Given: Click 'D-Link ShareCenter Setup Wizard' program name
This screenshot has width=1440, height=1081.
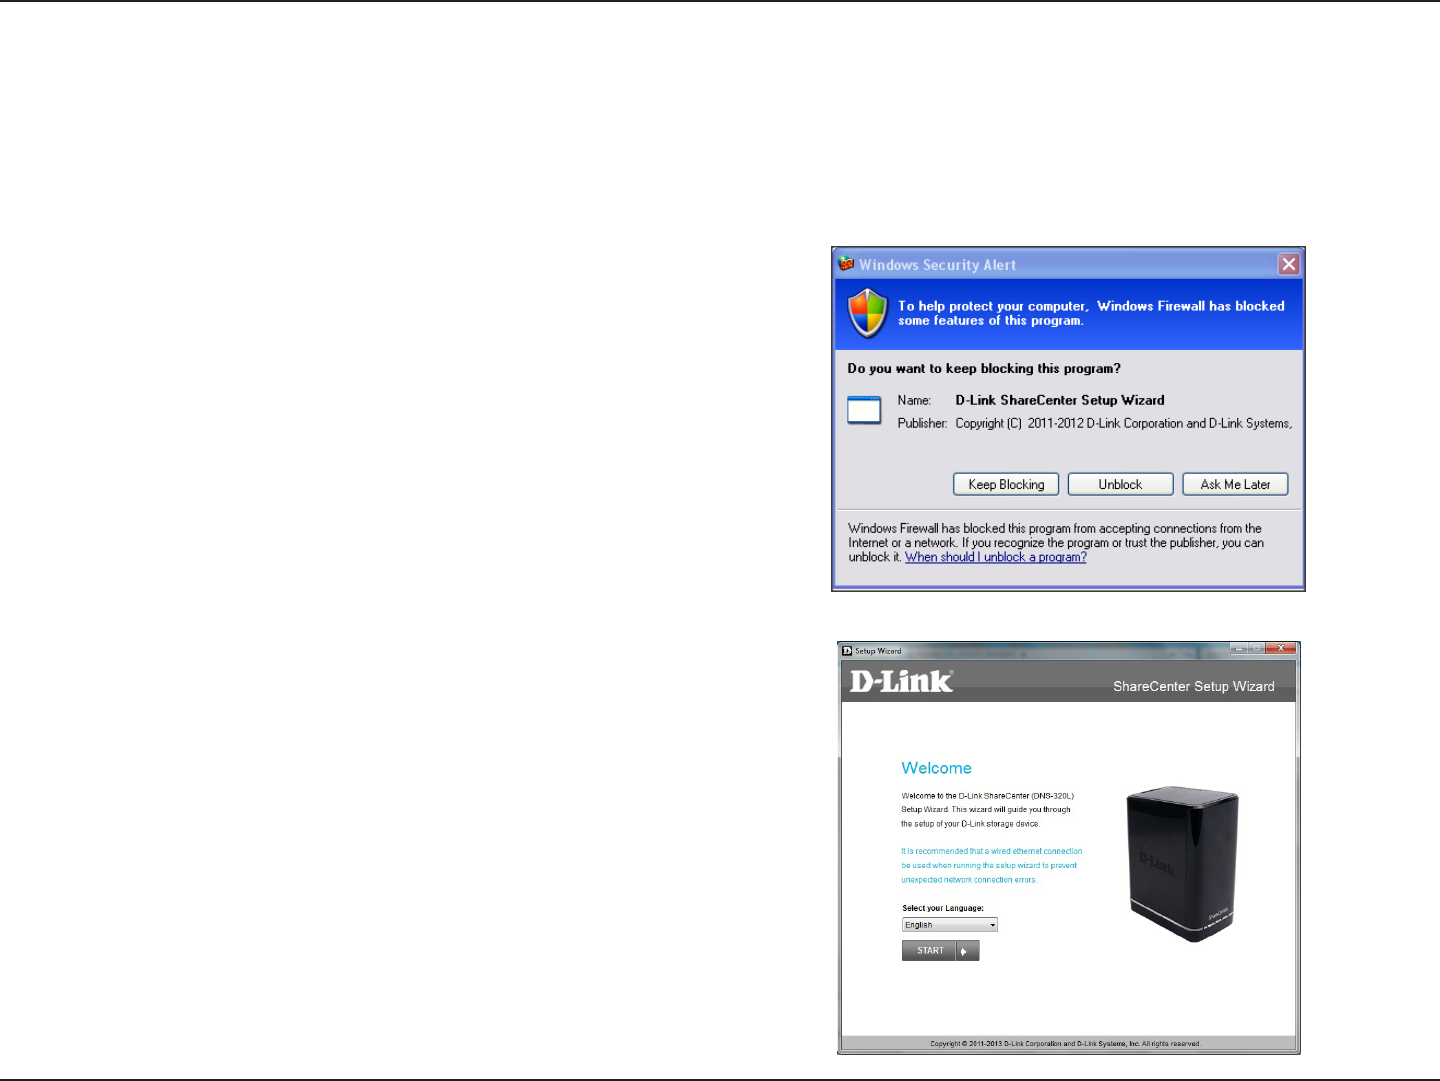Looking at the screenshot, I should [x=1060, y=400].
